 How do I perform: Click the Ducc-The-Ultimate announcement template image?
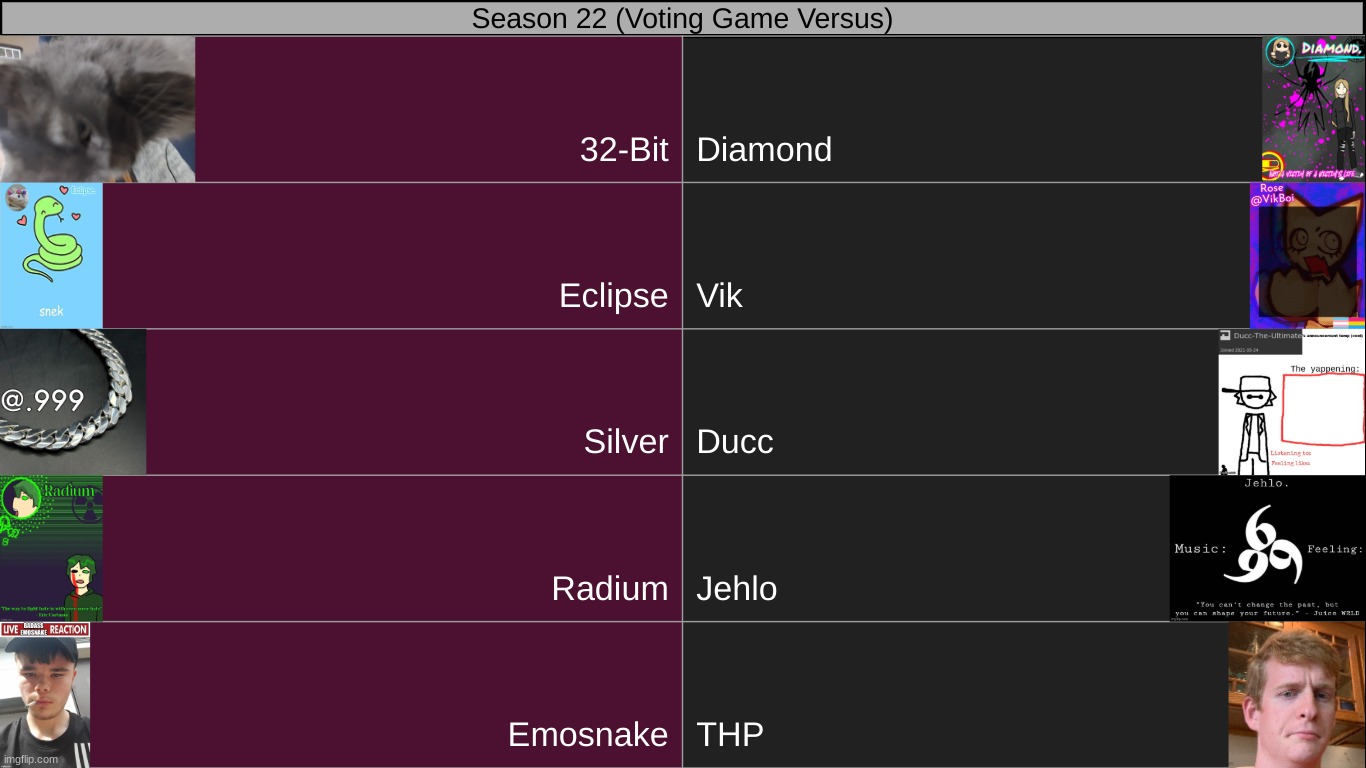tap(1291, 401)
